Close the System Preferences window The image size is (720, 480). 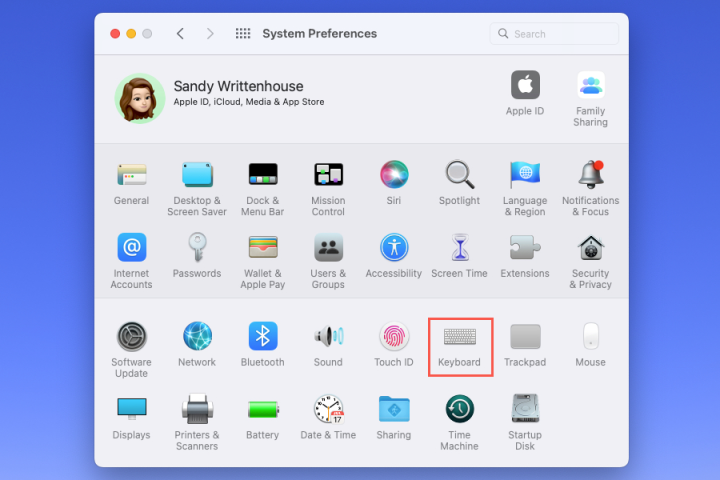tap(115, 34)
